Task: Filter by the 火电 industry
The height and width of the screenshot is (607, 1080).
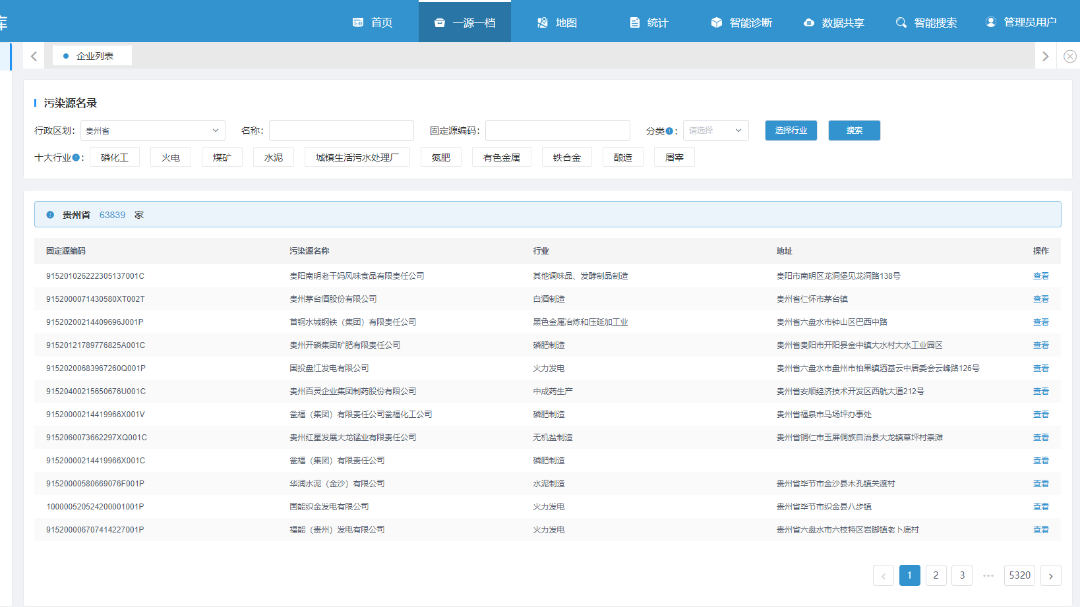Action: point(171,157)
